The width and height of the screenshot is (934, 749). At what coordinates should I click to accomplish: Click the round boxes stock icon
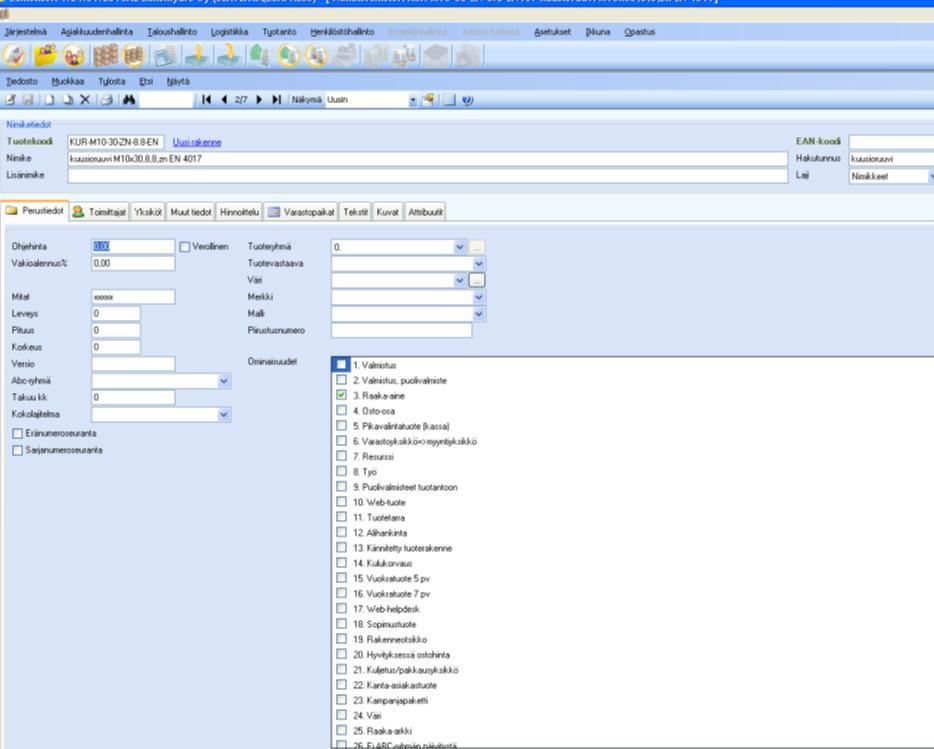(133, 56)
